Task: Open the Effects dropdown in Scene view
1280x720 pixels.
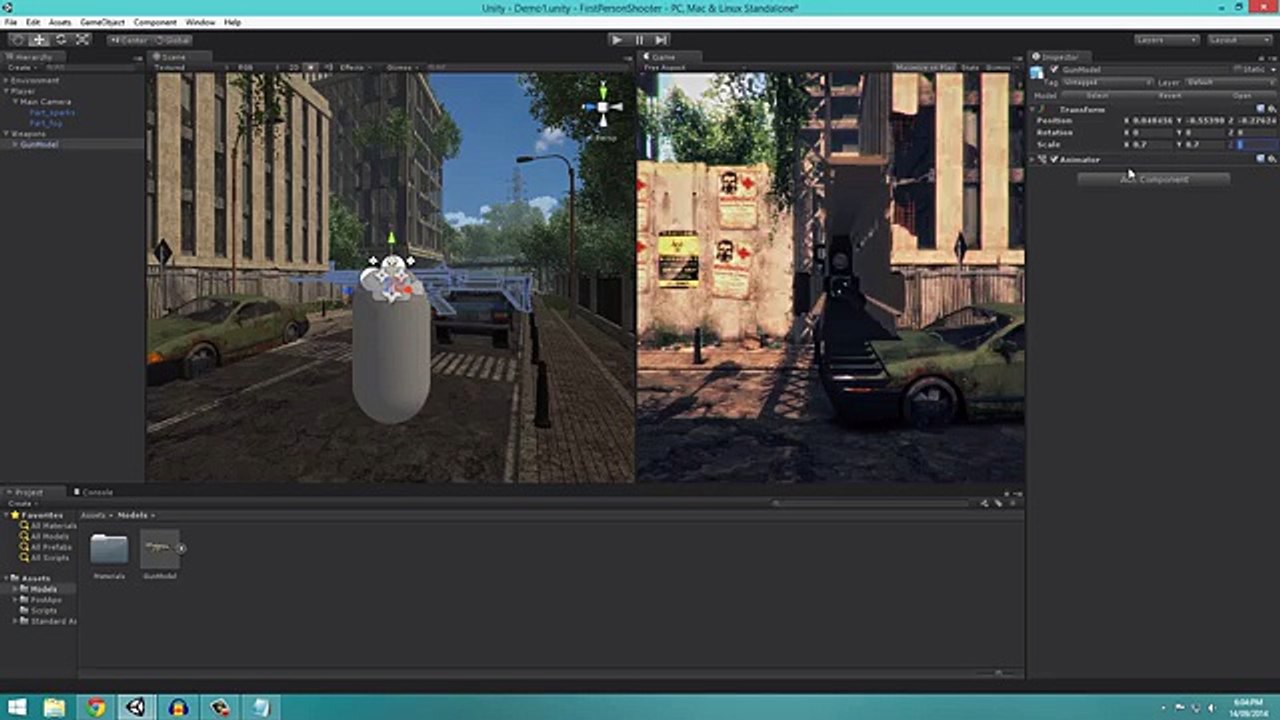Action: 354,68
